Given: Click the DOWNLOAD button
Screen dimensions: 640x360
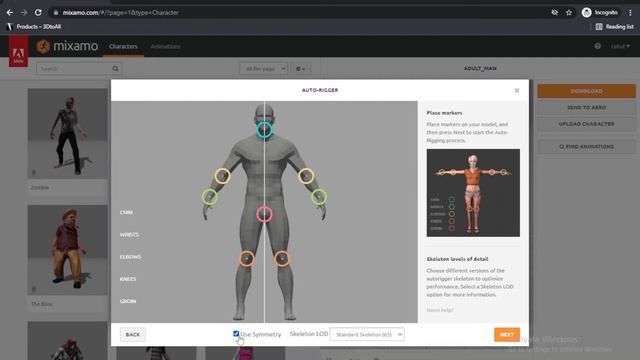Looking at the screenshot, I should click(x=586, y=91).
